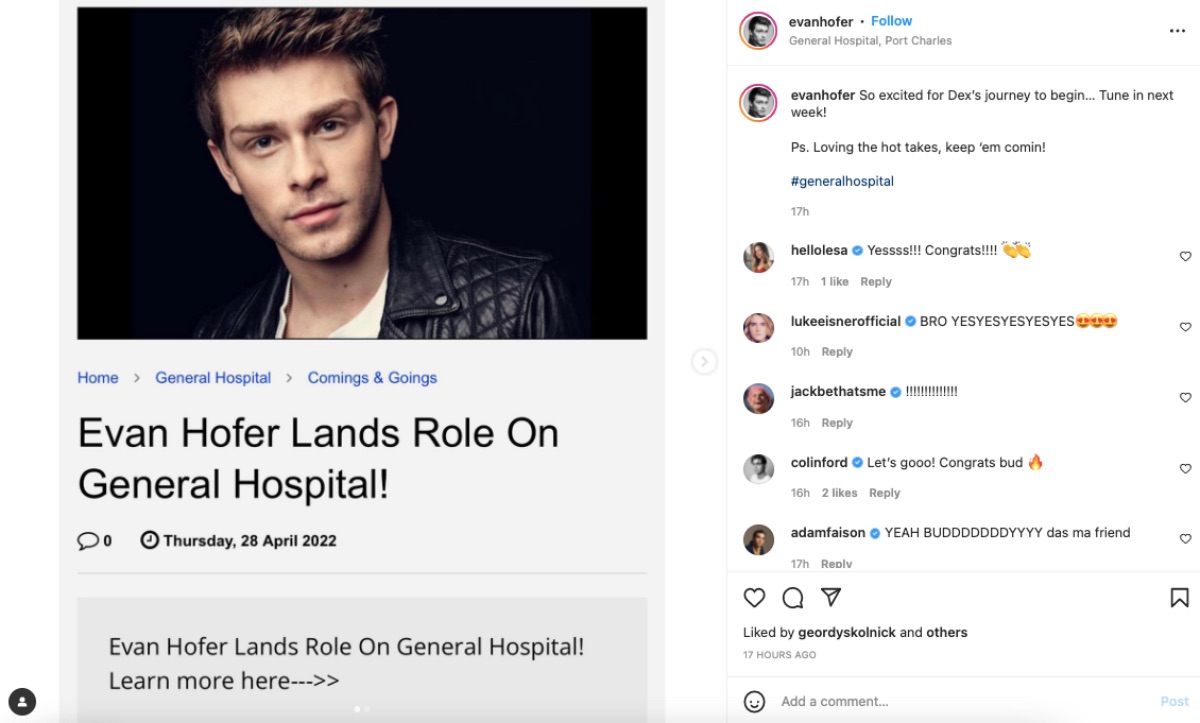Screen dimensions: 1200x723
Task: Open evanhofer's profile picture in header
Action: (758, 31)
